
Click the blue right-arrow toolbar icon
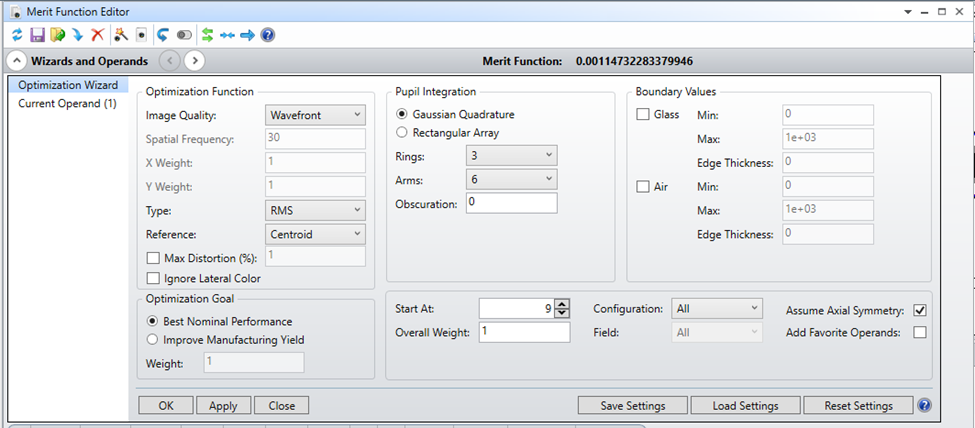tap(247, 35)
